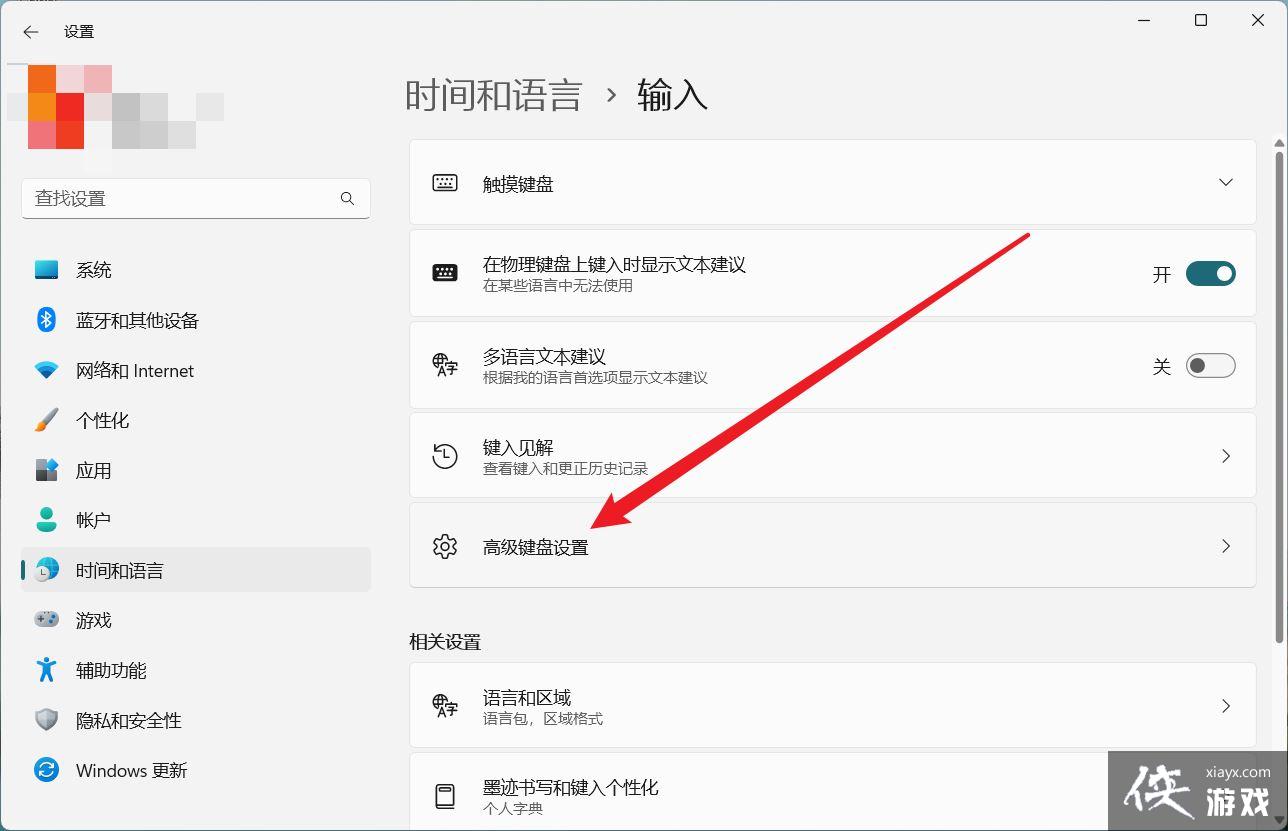Disable 在物理键盘上键入时显示文本建议

pos(1210,273)
